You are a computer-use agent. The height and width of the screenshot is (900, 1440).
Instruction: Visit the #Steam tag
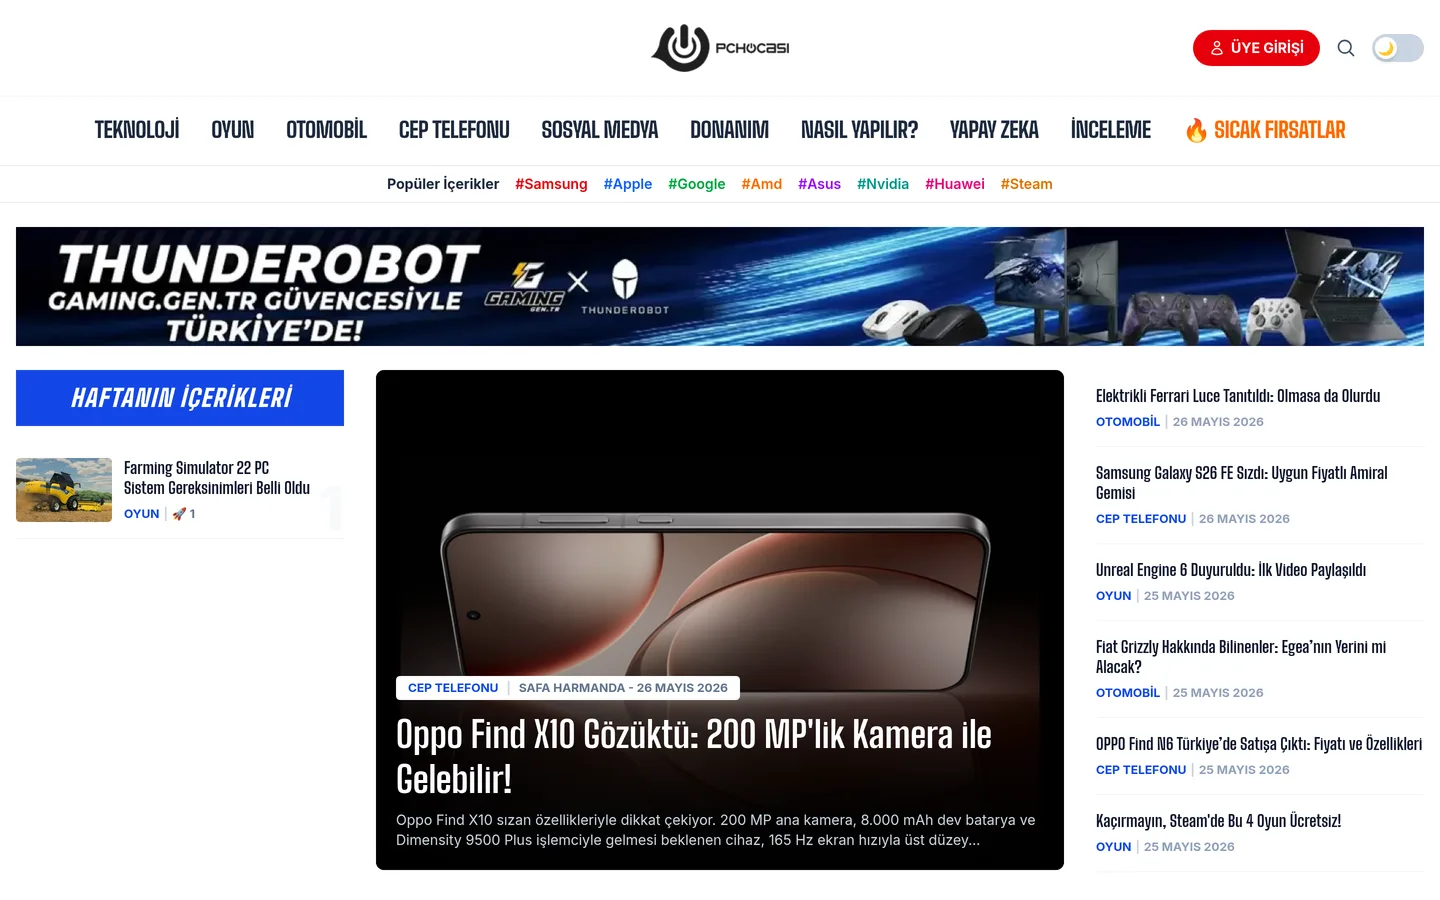1027,184
